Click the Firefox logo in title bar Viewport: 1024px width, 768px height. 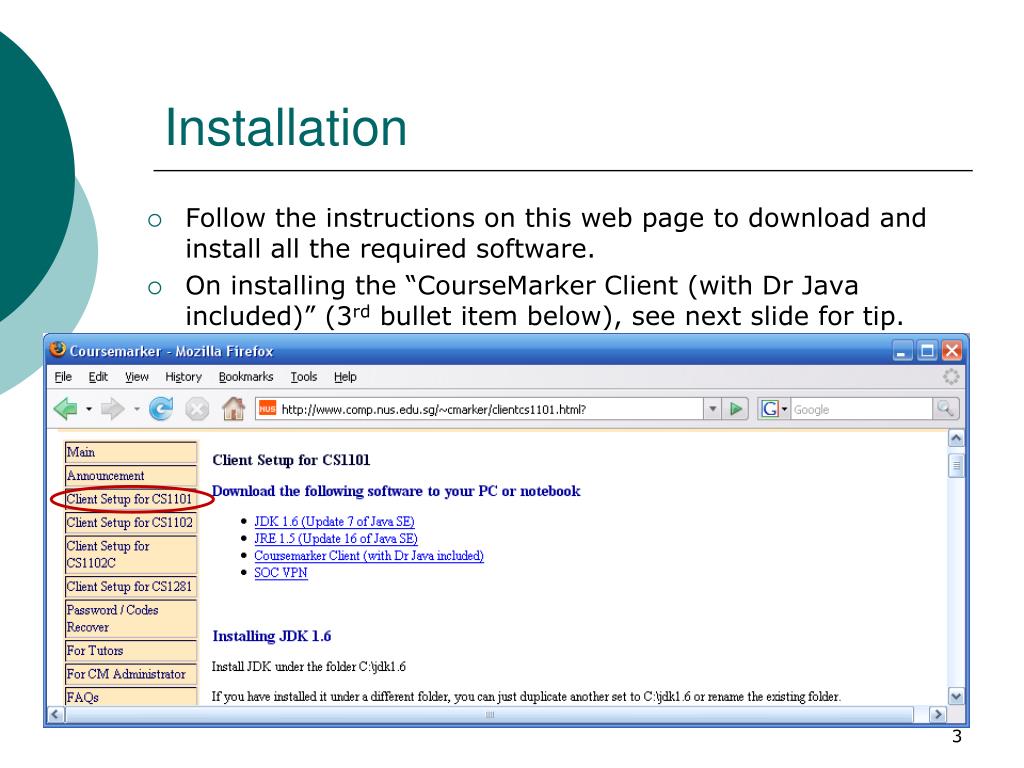click(x=57, y=349)
